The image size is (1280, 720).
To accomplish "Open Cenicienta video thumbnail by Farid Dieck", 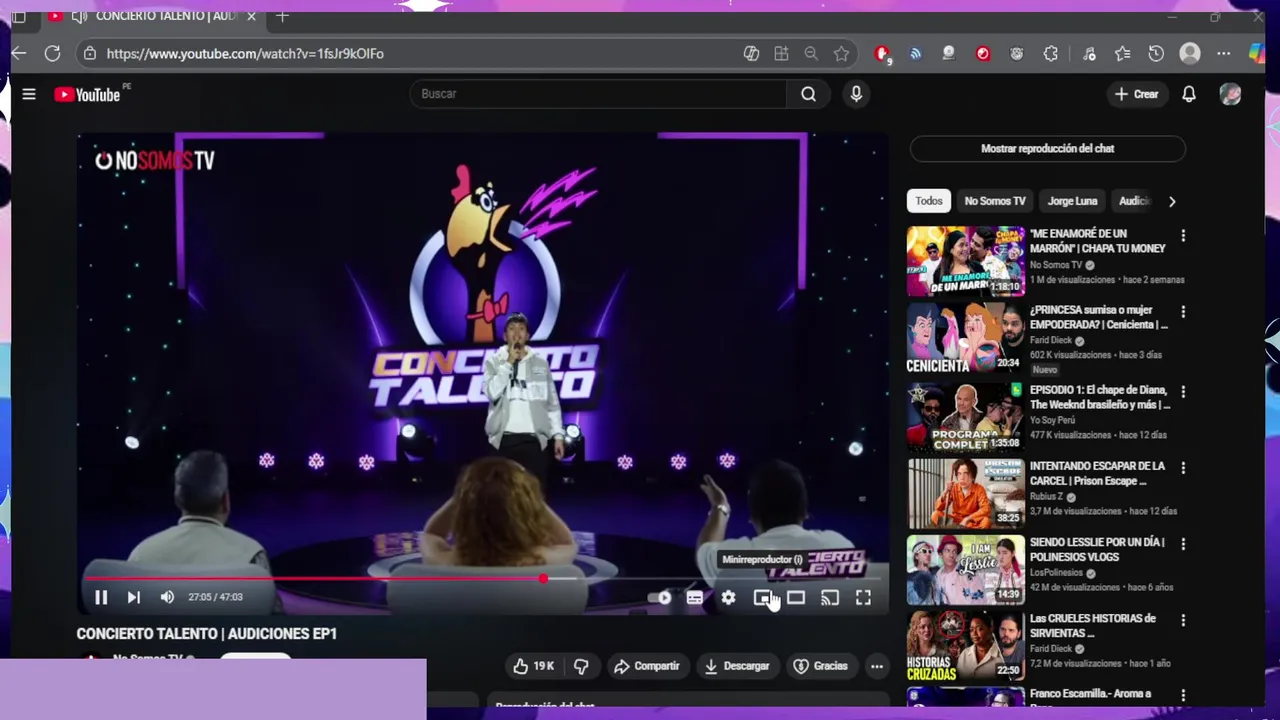I will pyautogui.click(x=966, y=338).
